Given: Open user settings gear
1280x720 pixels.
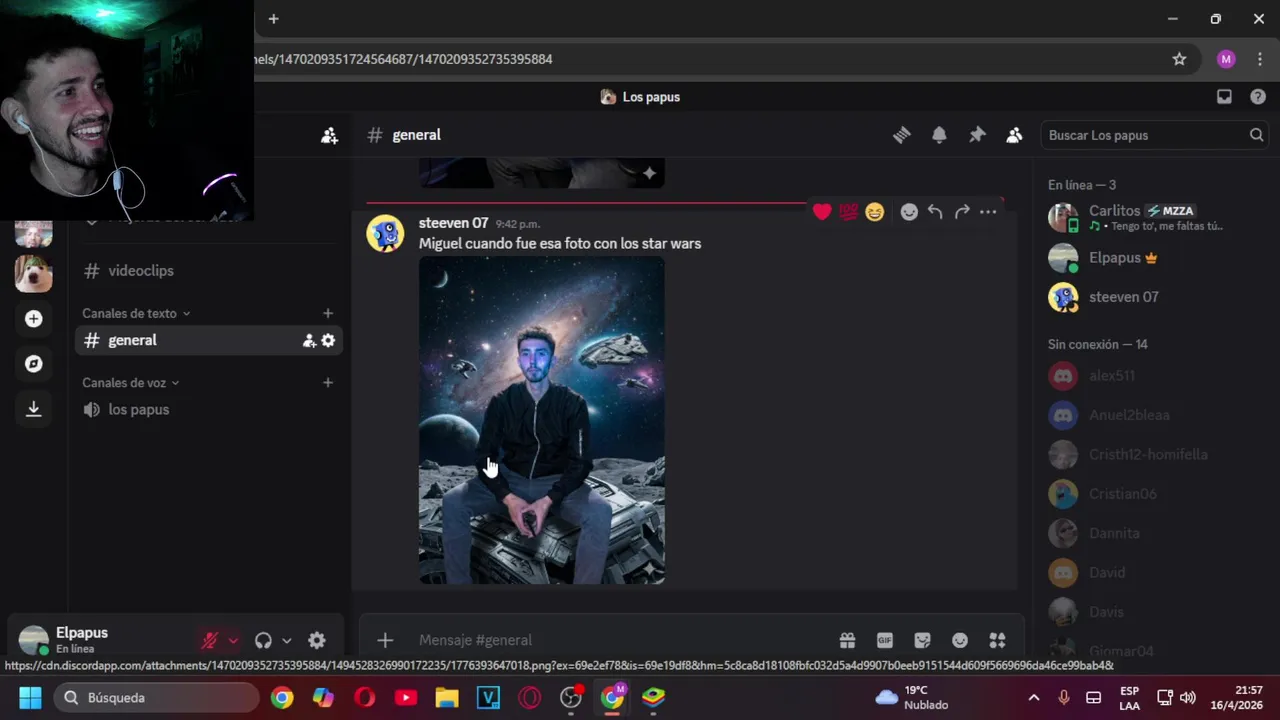Looking at the screenshot, I should (x=317, y=641).
